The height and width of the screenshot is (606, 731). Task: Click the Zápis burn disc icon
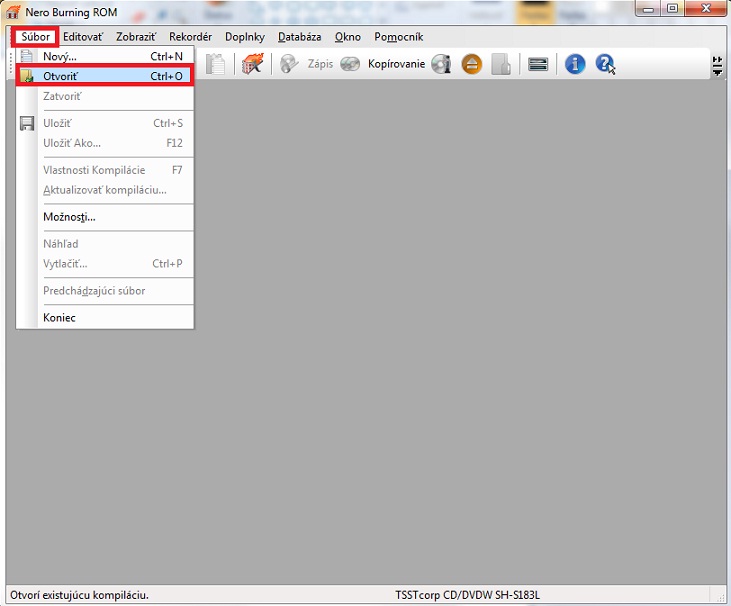click(289, 64)
